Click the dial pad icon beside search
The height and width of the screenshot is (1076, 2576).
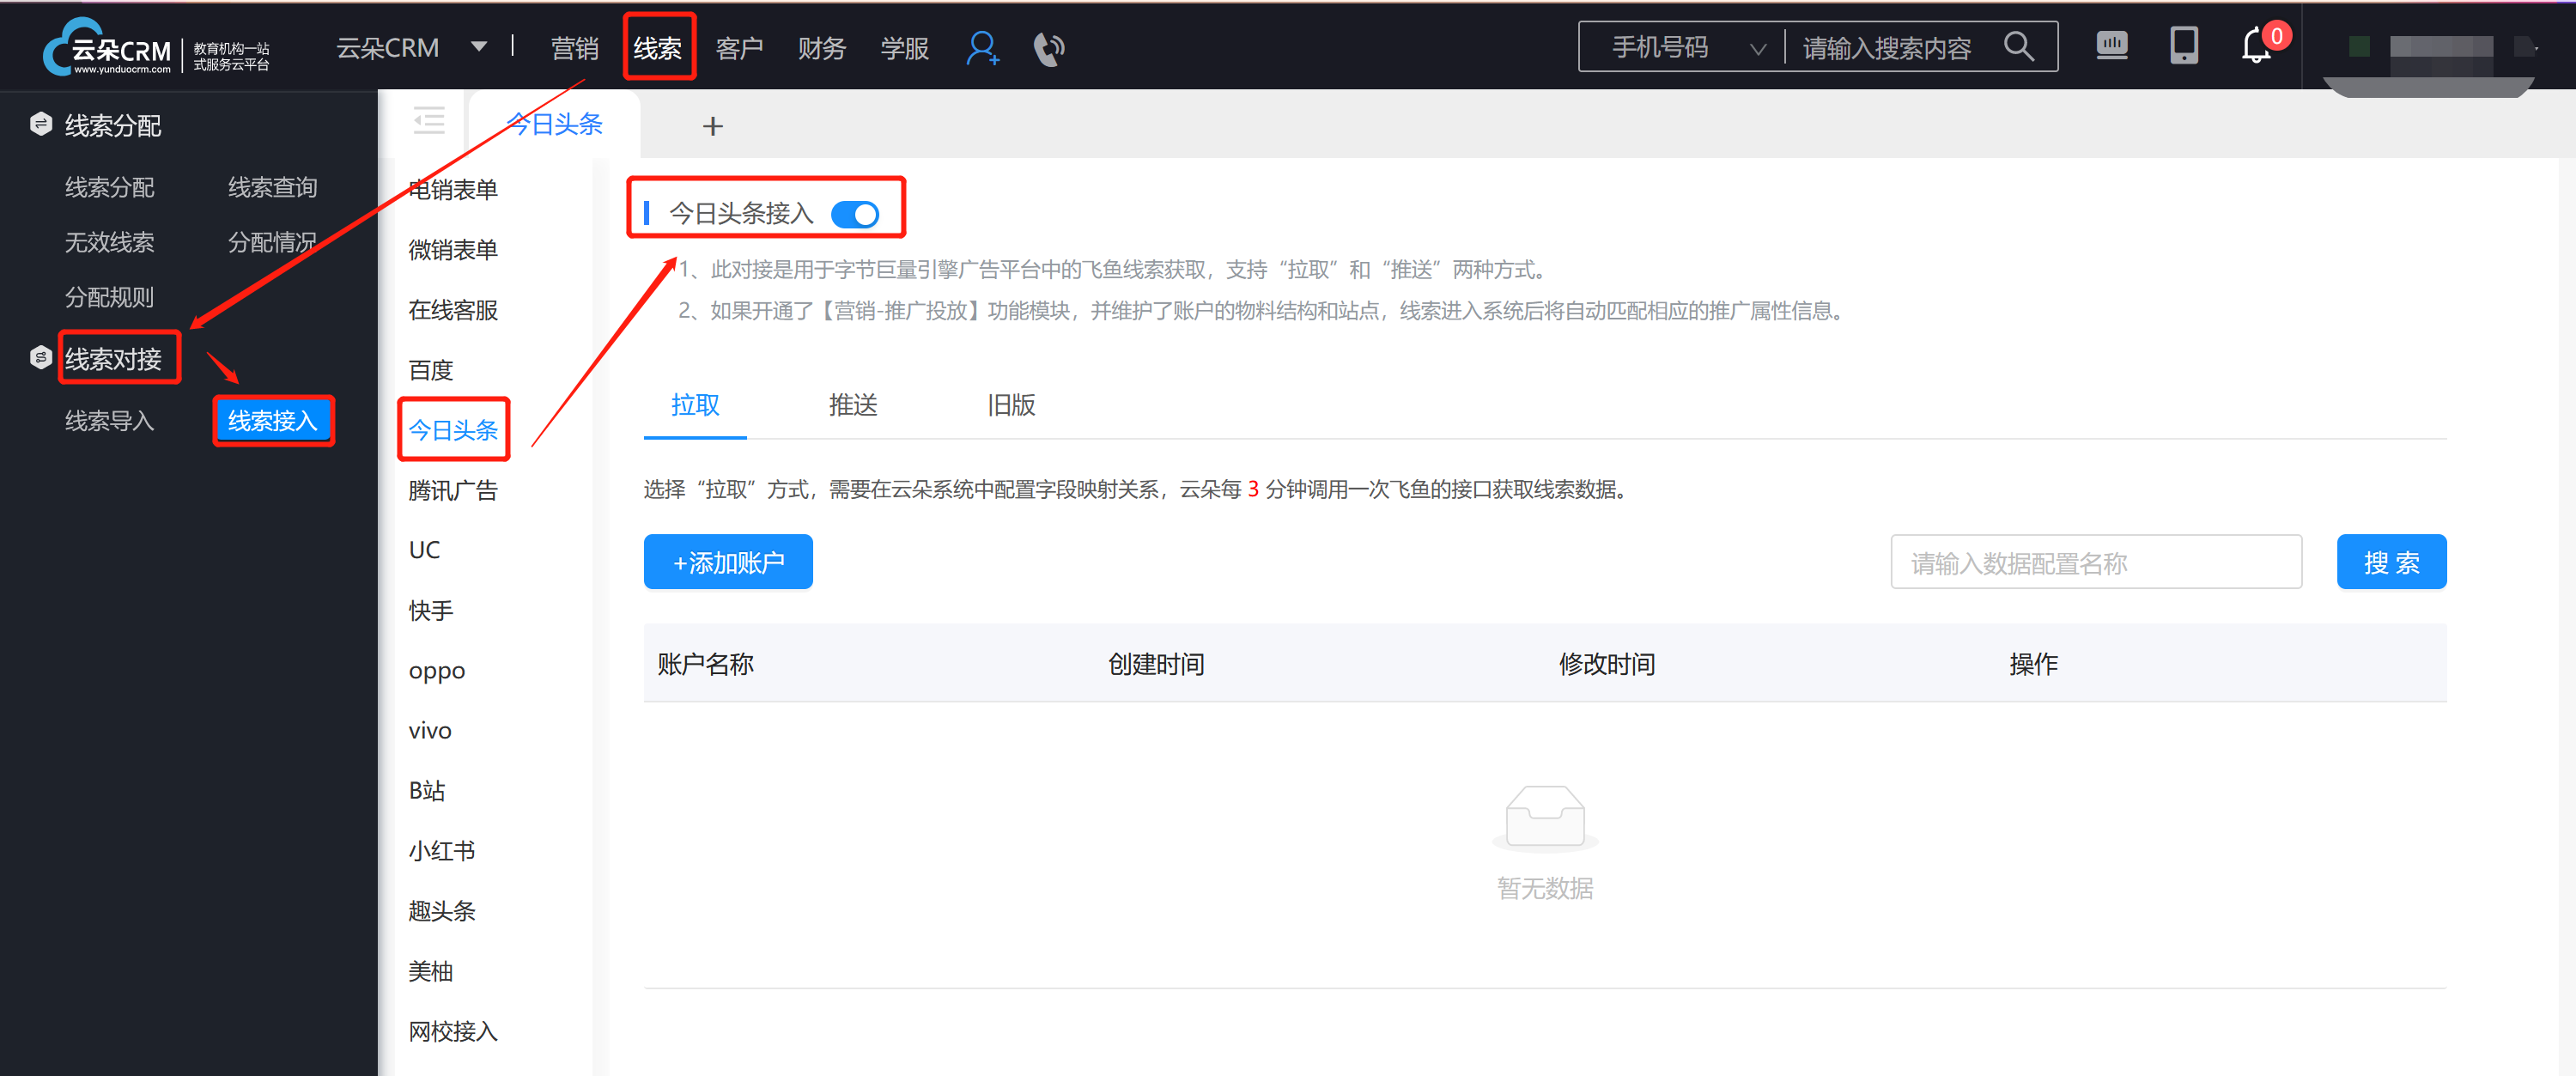coord(2111,46)
